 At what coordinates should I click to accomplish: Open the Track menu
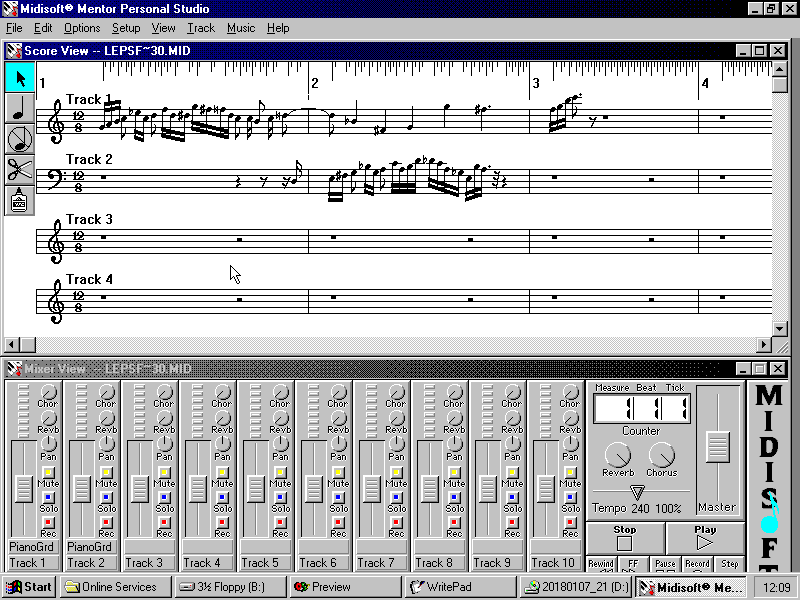(x=201, y=28)
